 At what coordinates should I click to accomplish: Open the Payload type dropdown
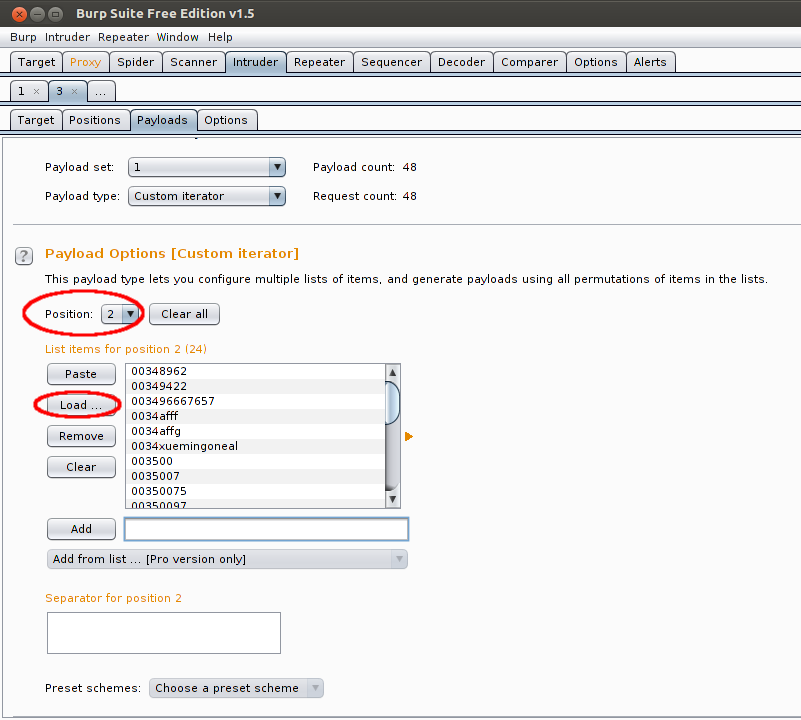tap(207, 196)
